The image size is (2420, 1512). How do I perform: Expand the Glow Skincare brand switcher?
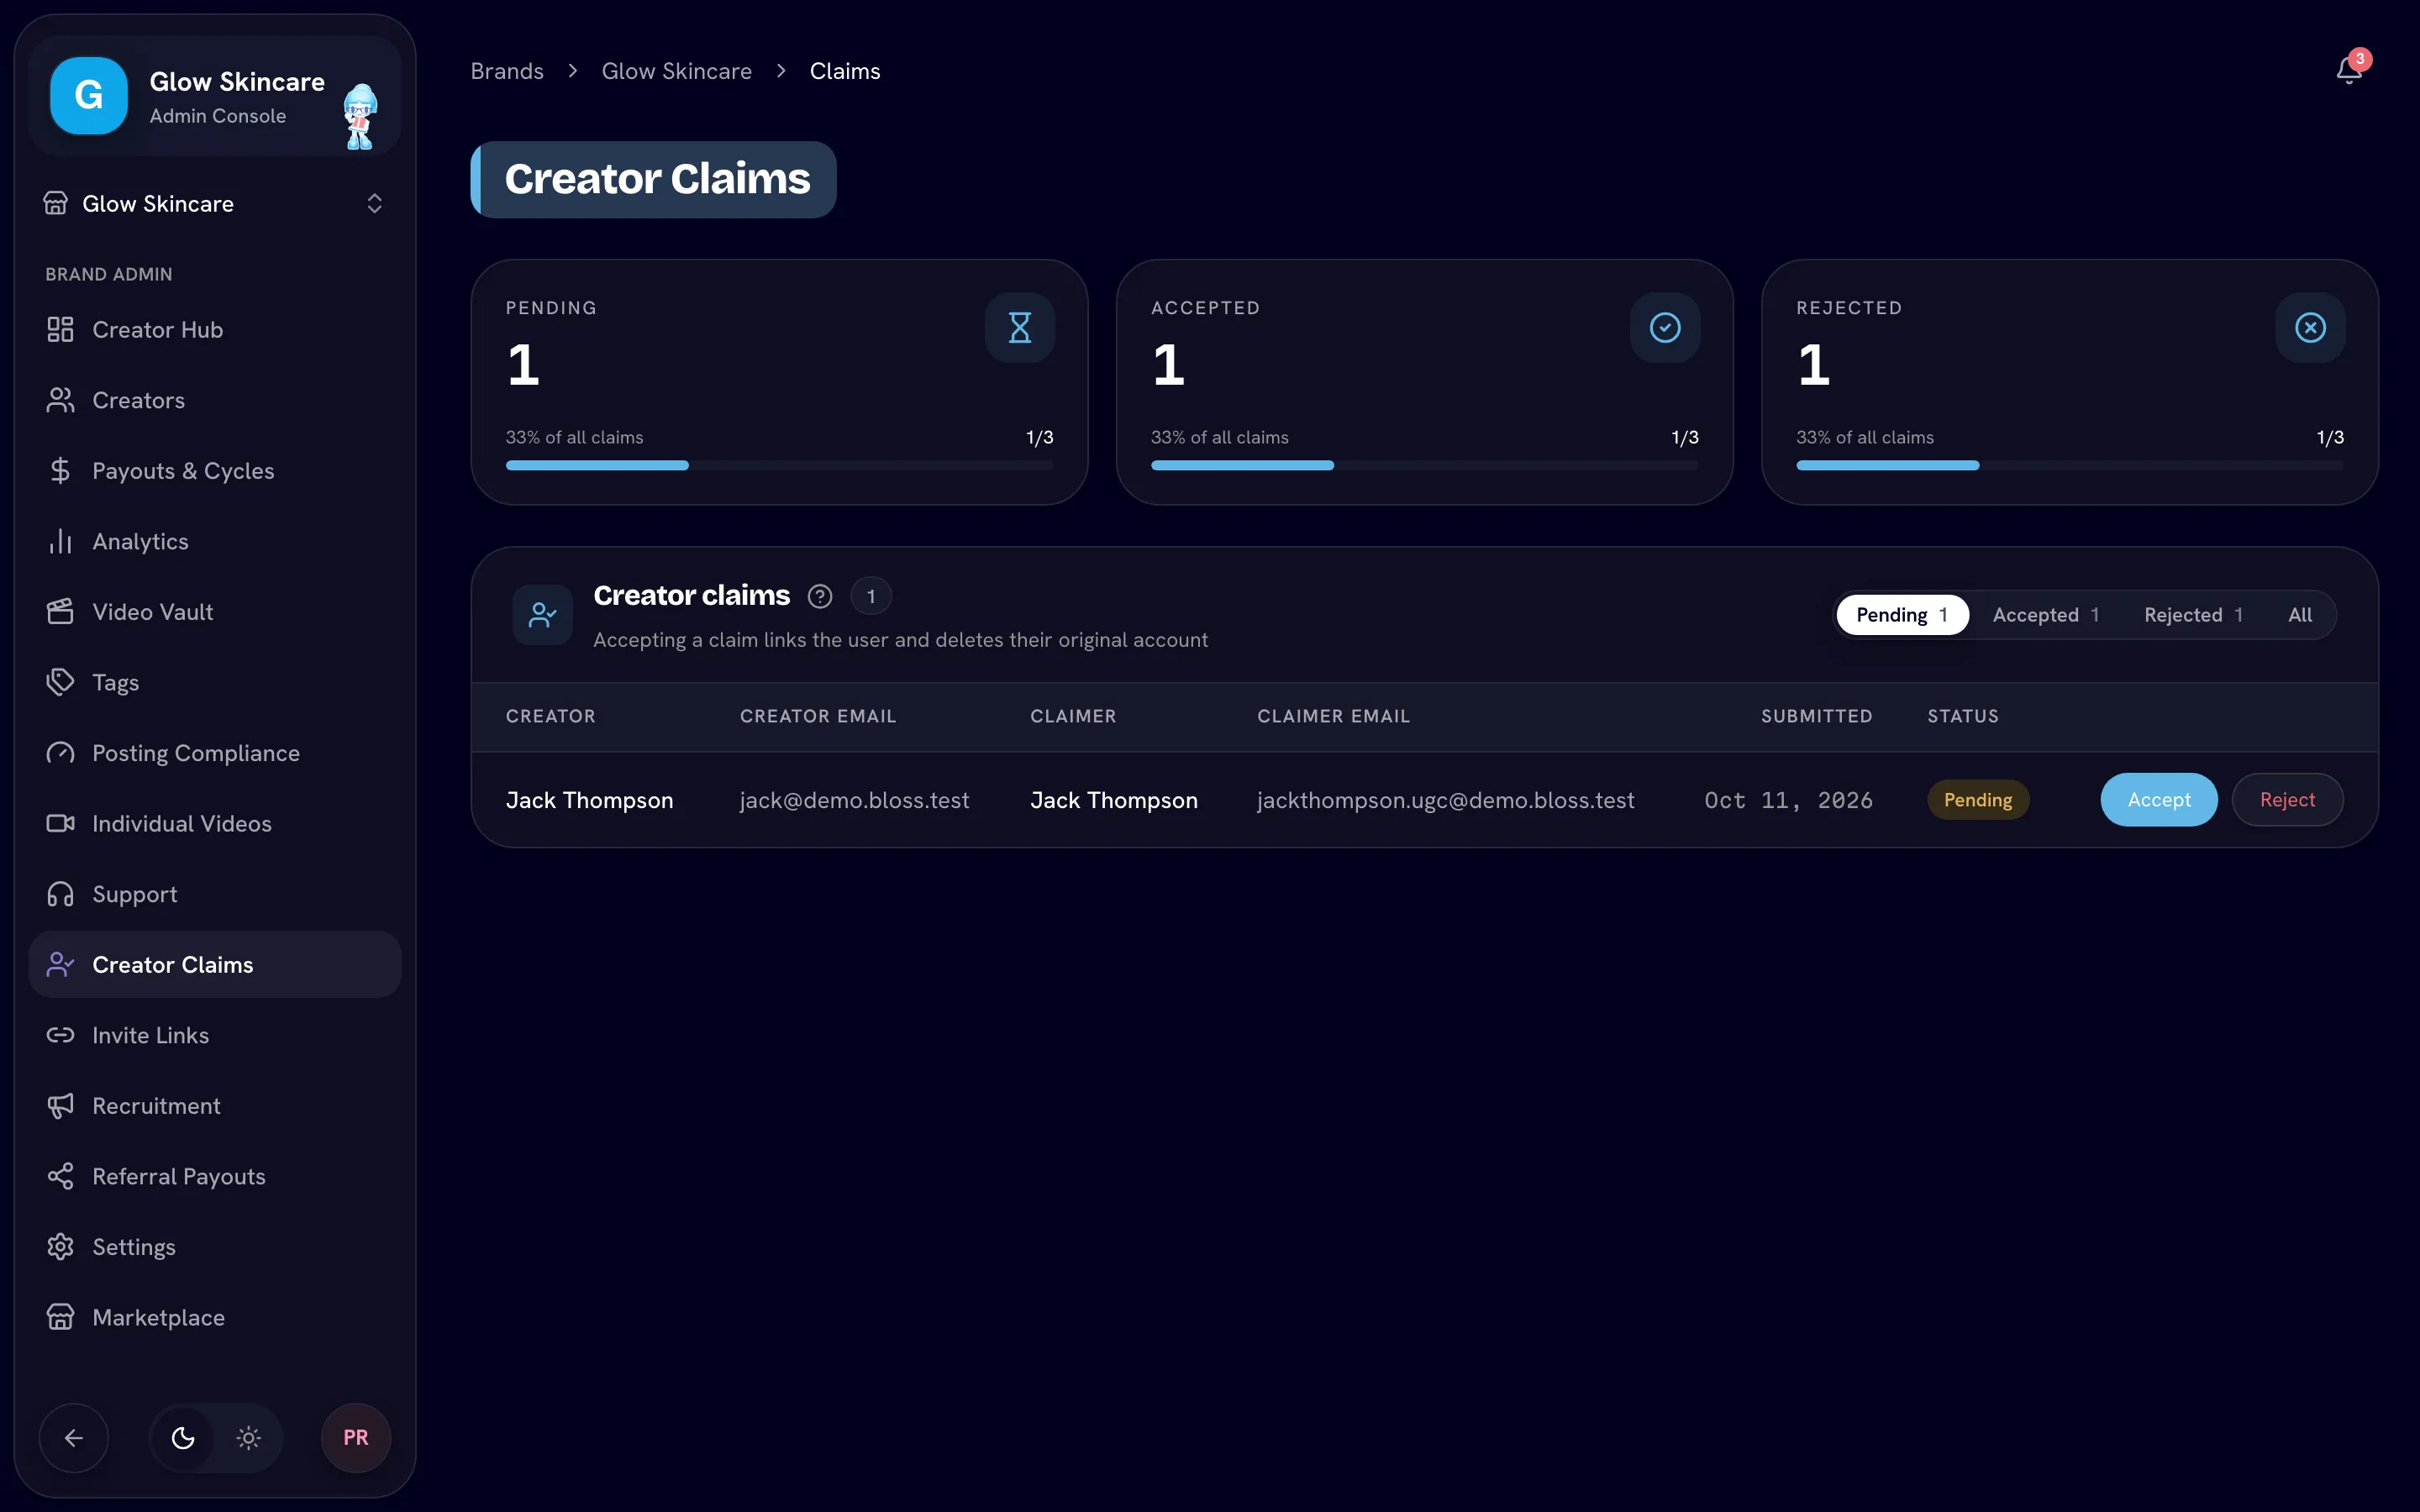coord(214,204)
